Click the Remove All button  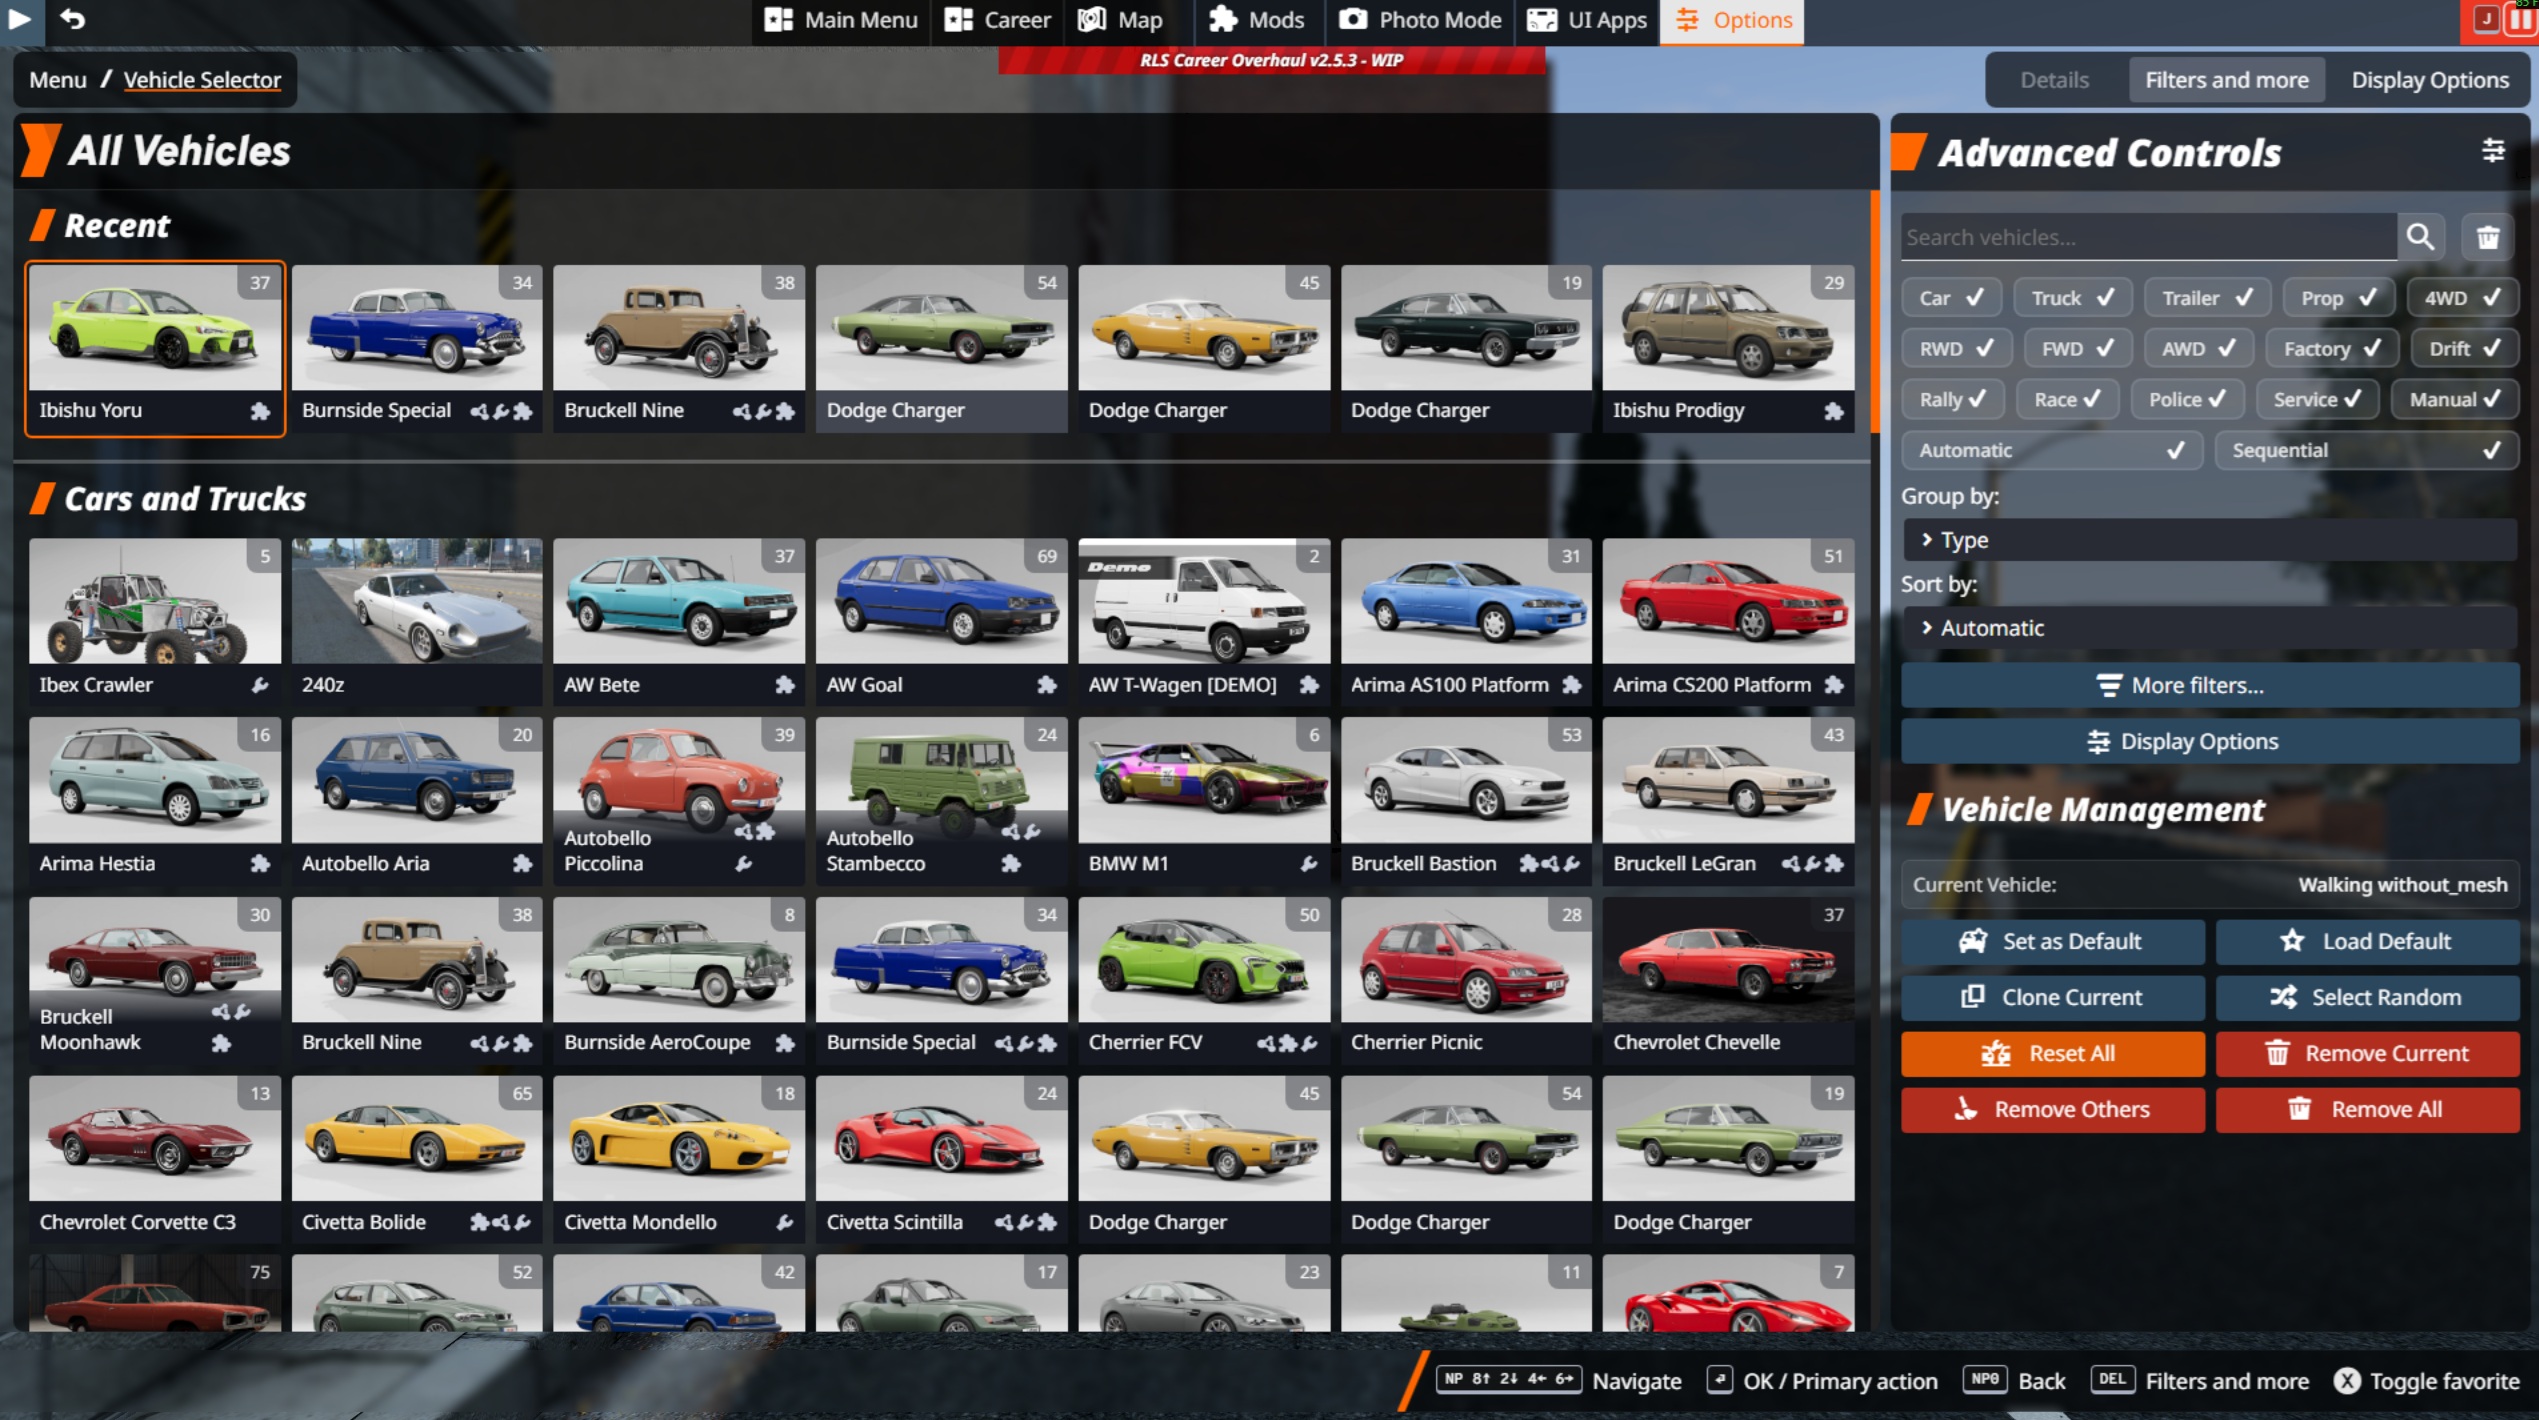2365,1109
